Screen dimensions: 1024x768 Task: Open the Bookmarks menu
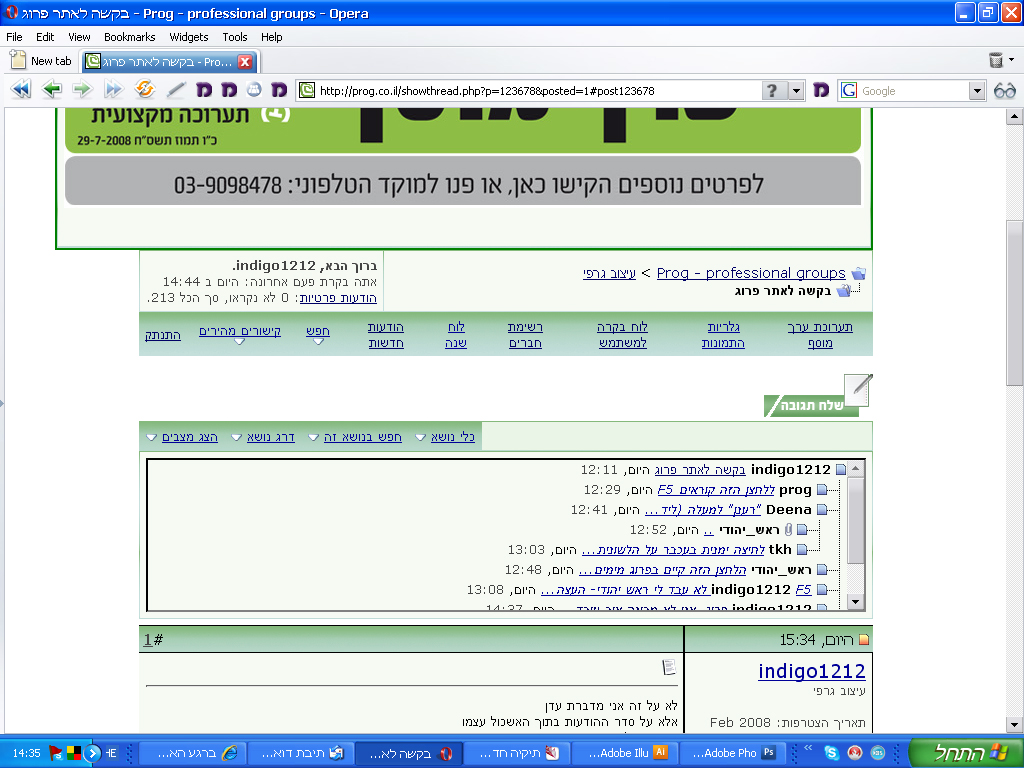[129, 37]
